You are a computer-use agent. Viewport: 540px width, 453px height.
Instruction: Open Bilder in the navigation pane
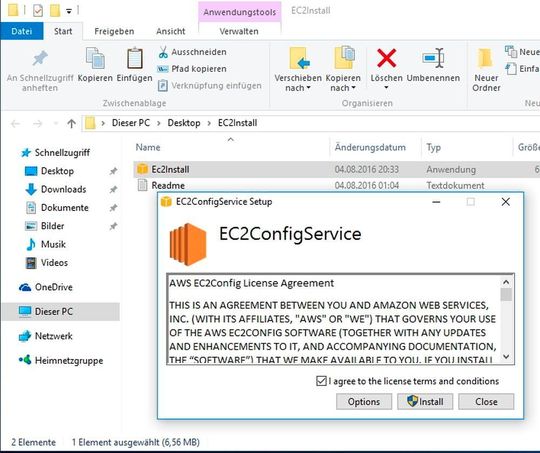coord(52,226)
